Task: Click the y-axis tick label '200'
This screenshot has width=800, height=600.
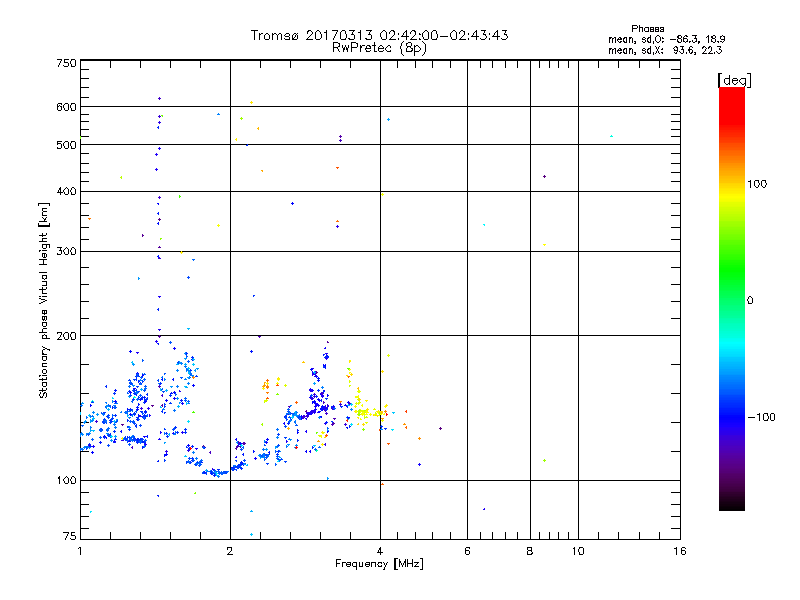Action: click(x=66, y=336)
